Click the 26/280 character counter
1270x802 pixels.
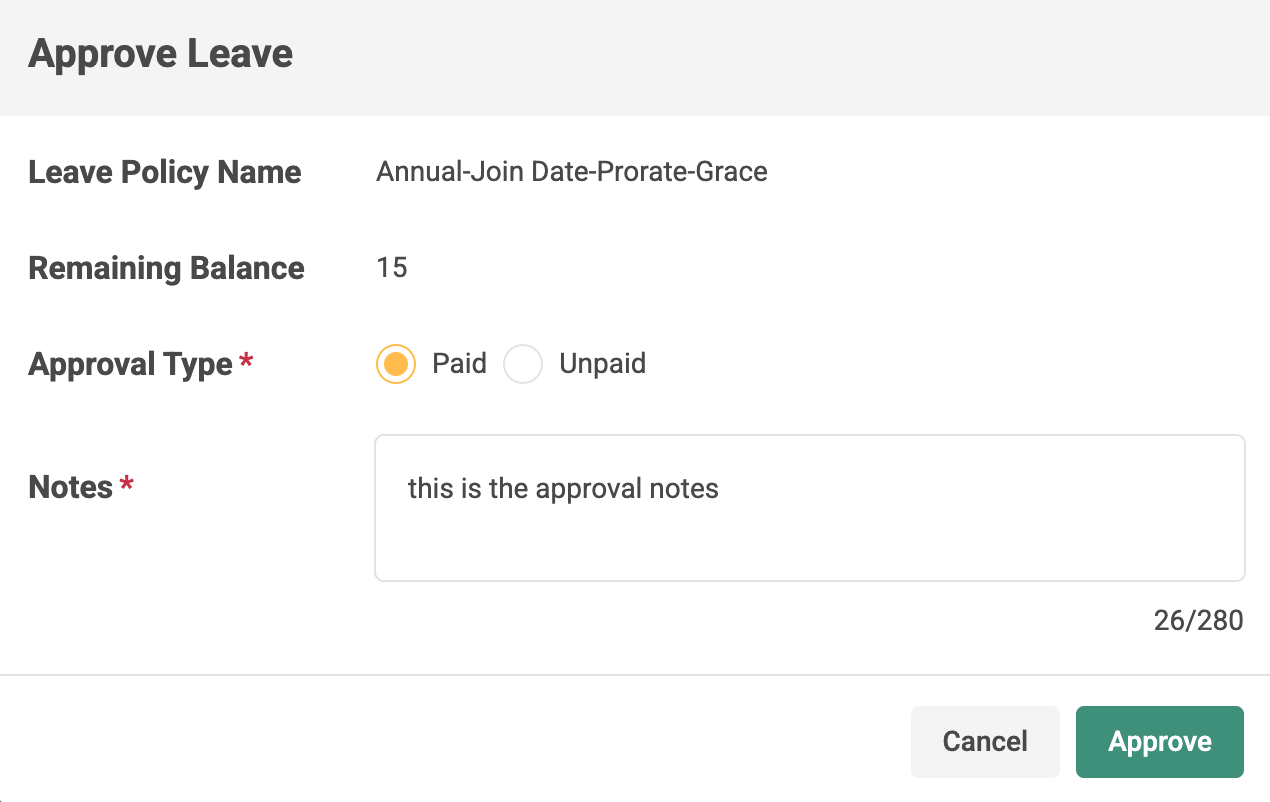(1198, 621)
